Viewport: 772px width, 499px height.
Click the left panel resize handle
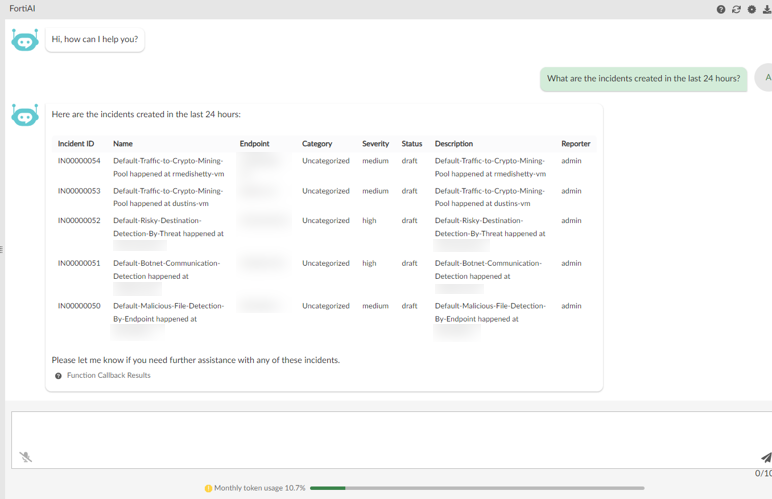[x=2, y=250]
